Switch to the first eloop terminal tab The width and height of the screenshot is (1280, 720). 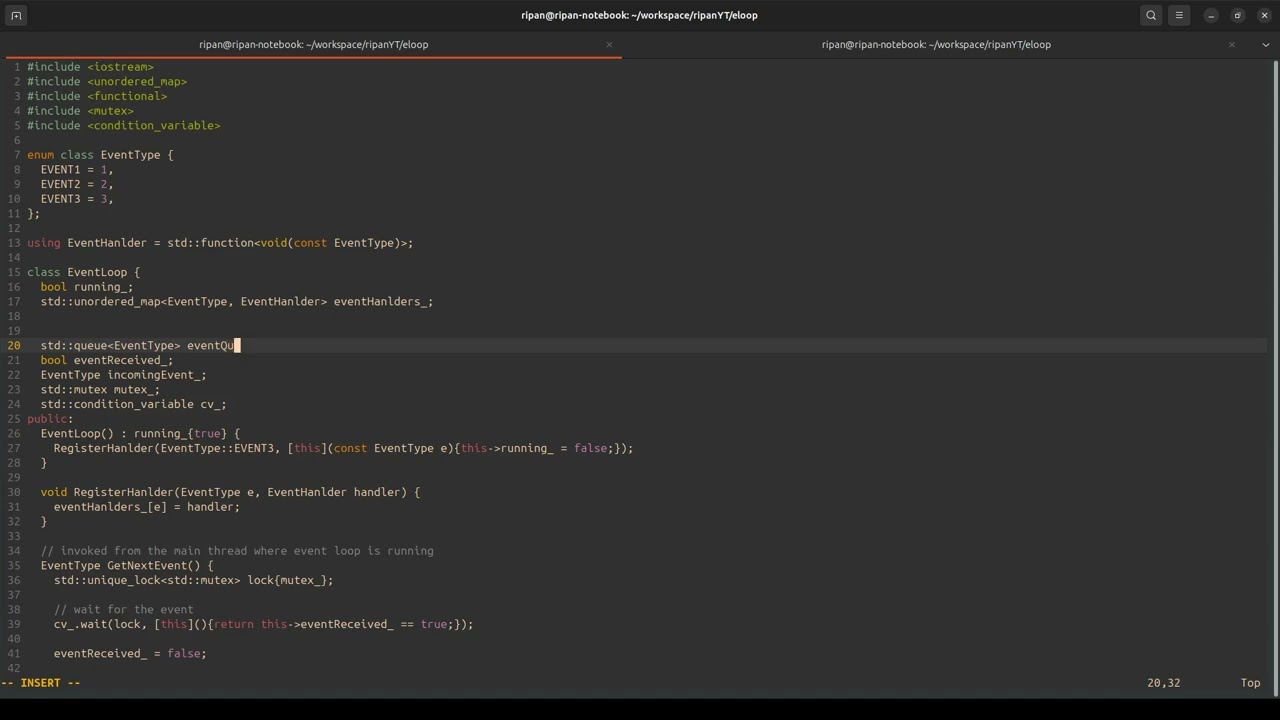pos(313,44)
